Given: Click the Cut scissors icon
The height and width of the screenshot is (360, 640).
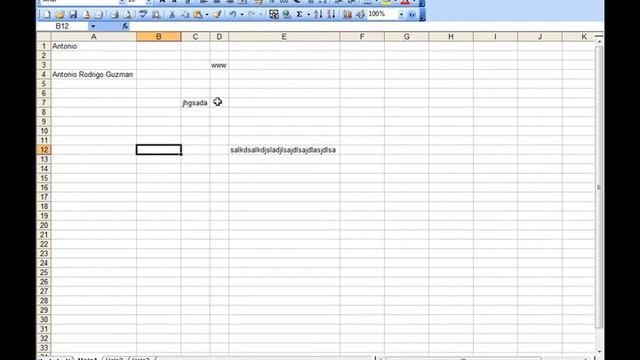Looking at the screenshot, I should 172,15.
